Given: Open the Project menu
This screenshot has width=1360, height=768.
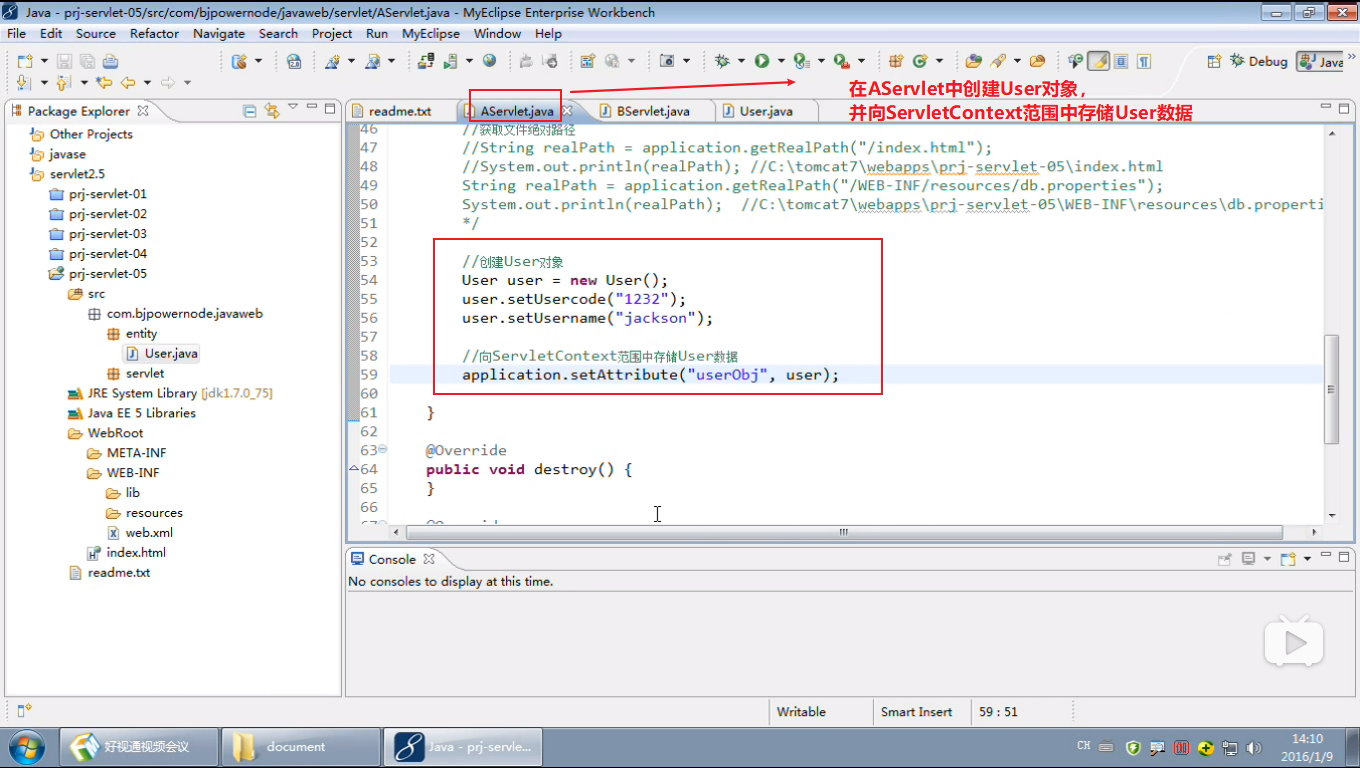Looking at the screenshot, I should [332, 33].
